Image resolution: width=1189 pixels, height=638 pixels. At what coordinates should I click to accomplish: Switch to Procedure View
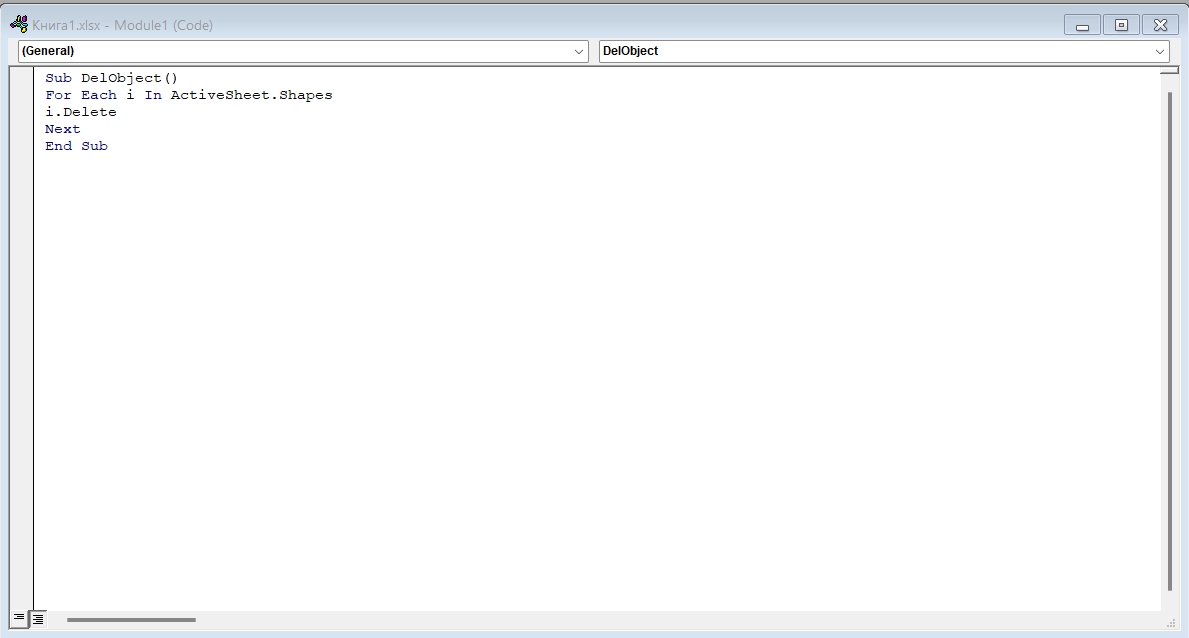(x=19, y=619)
